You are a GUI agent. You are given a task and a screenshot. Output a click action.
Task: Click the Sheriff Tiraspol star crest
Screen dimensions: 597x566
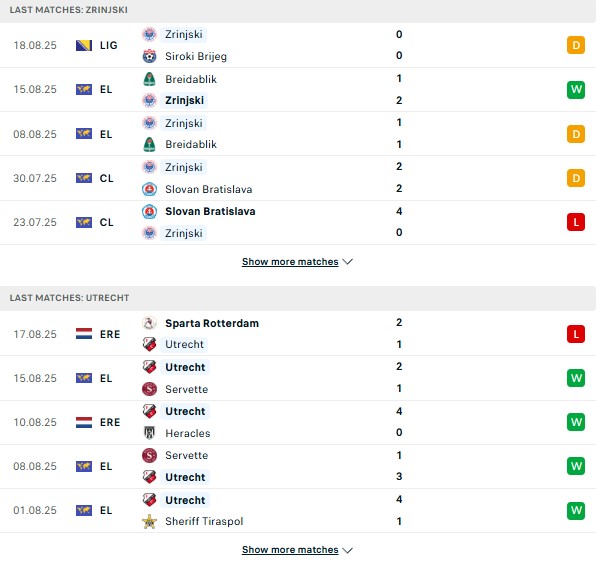[149, 521]
